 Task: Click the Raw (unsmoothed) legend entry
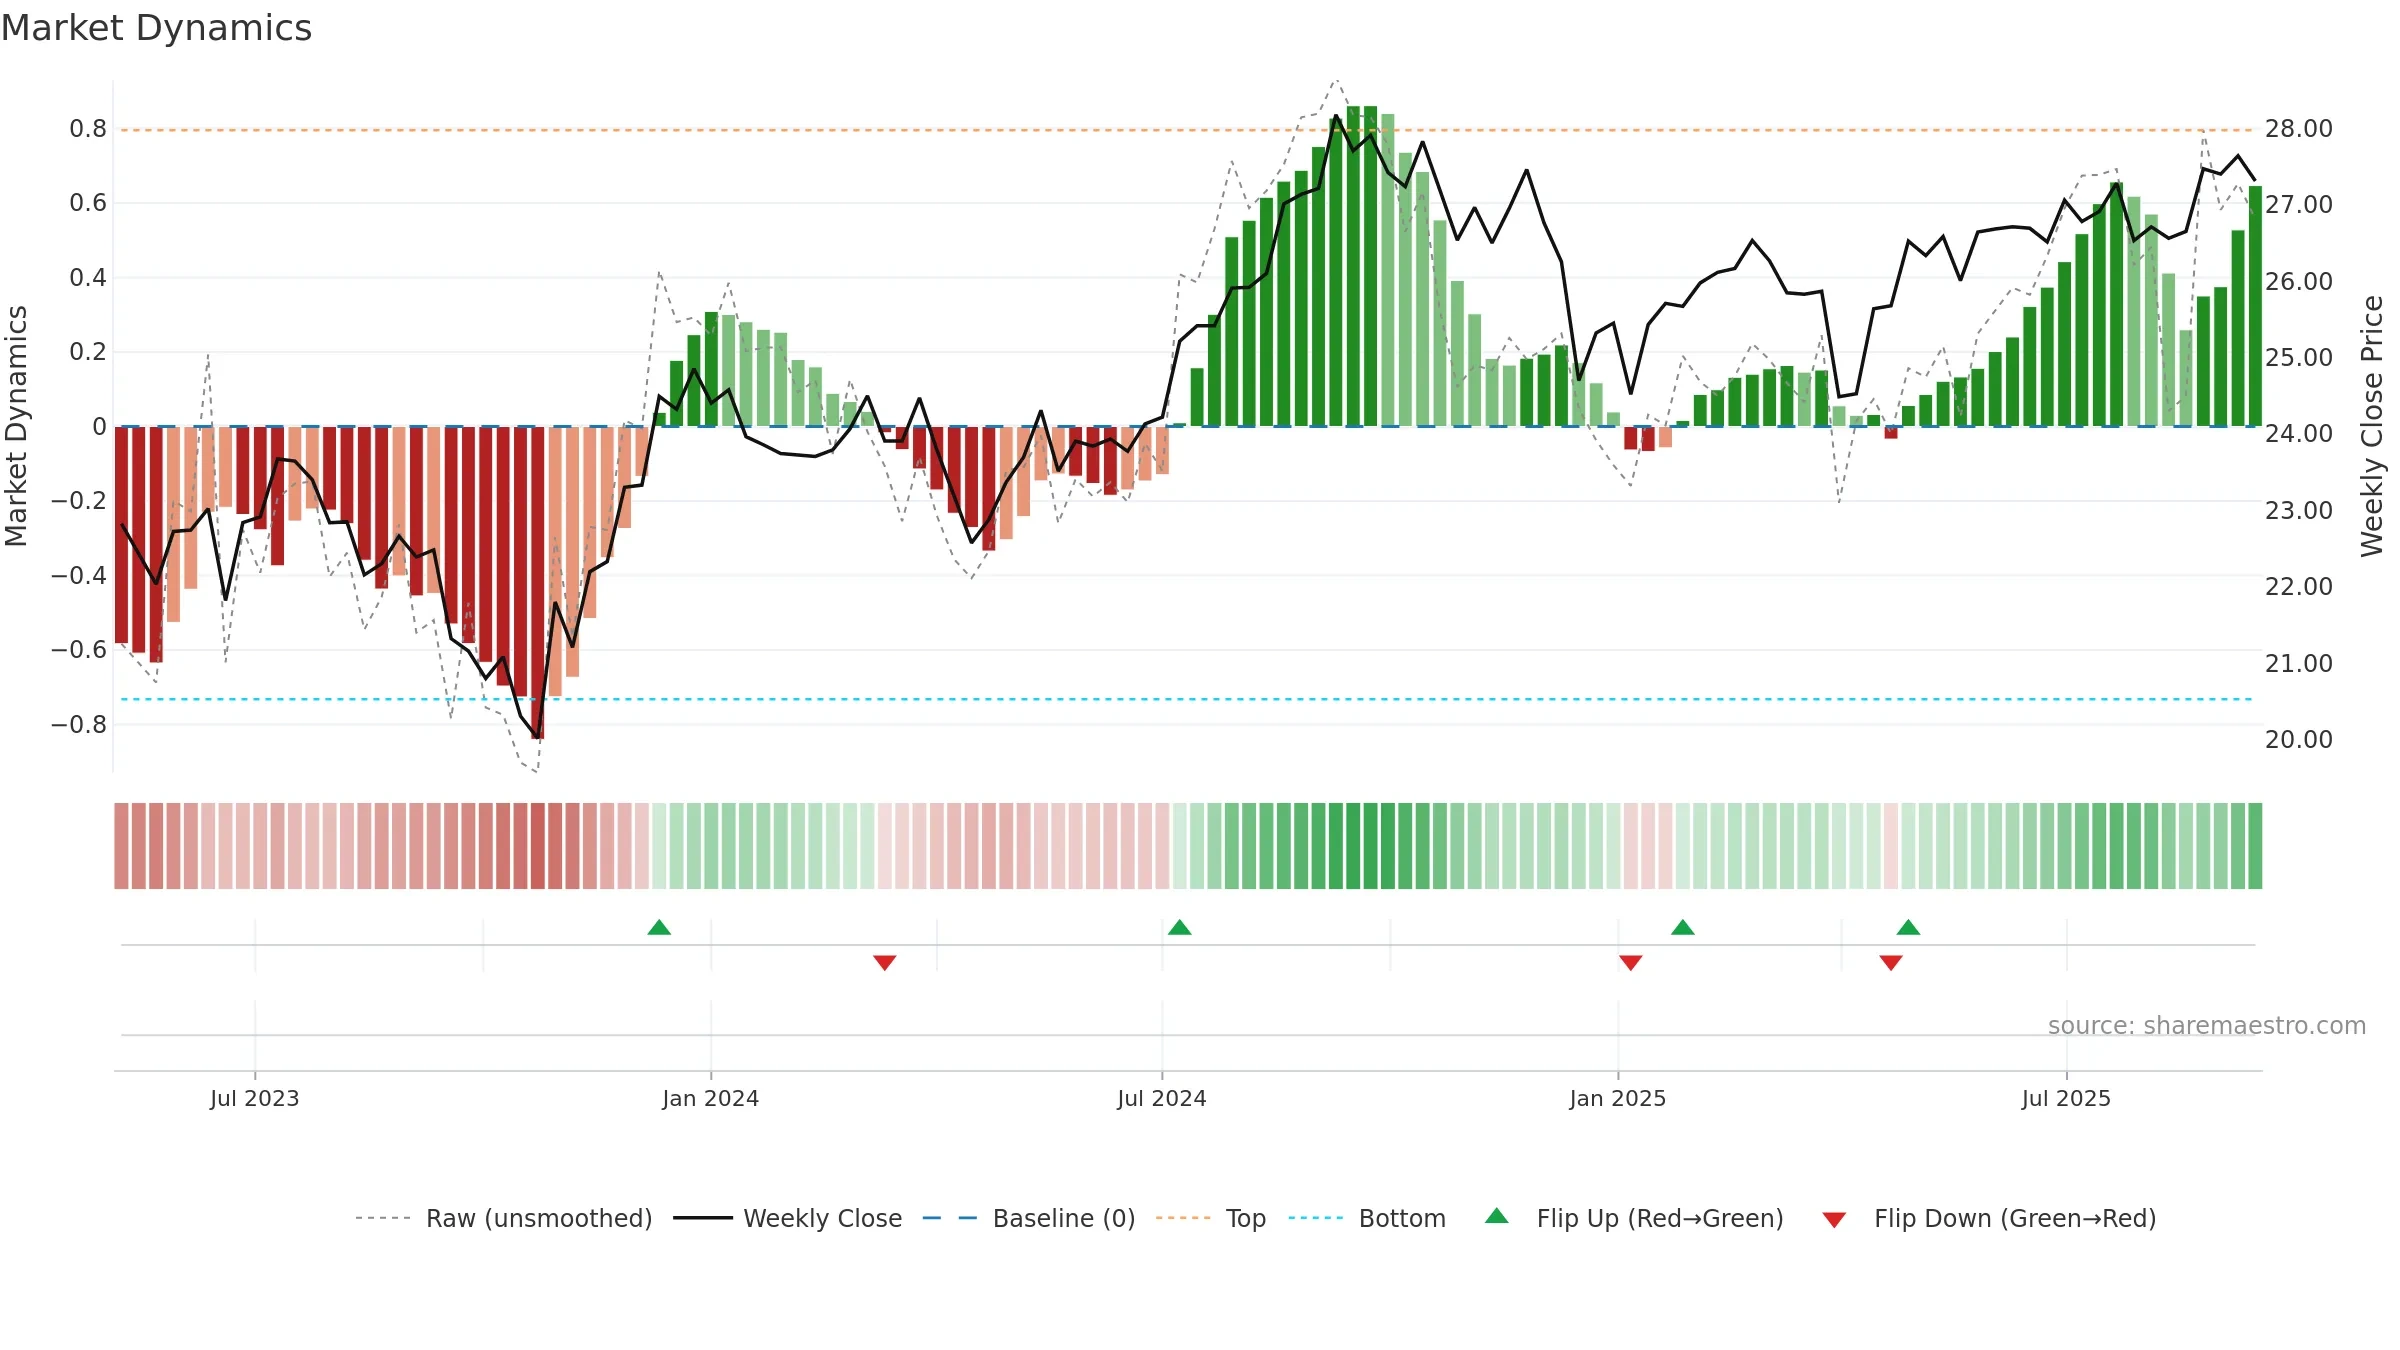pyautogui.click(x=503, y=1218)
